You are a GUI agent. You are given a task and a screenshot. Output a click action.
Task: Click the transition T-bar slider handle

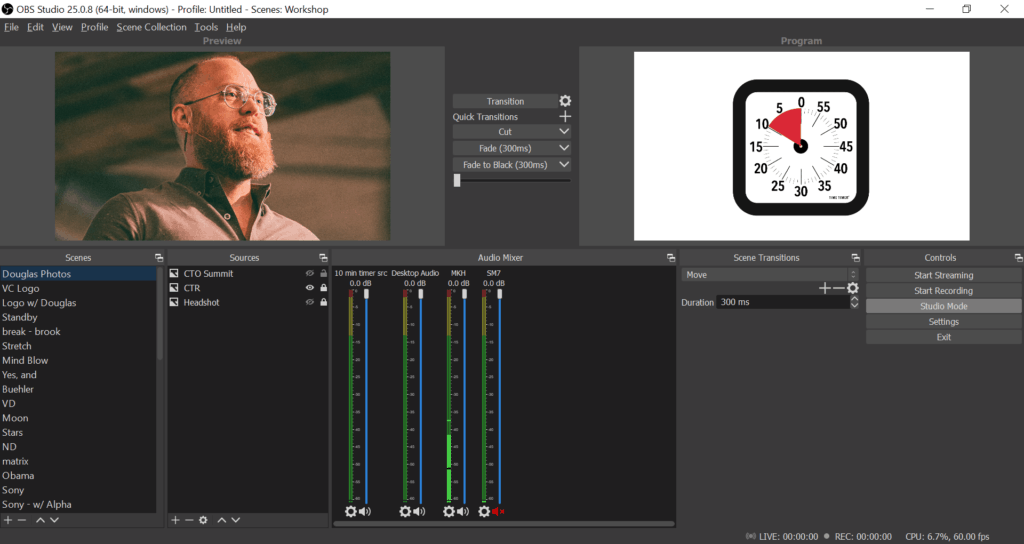(457, 180)
